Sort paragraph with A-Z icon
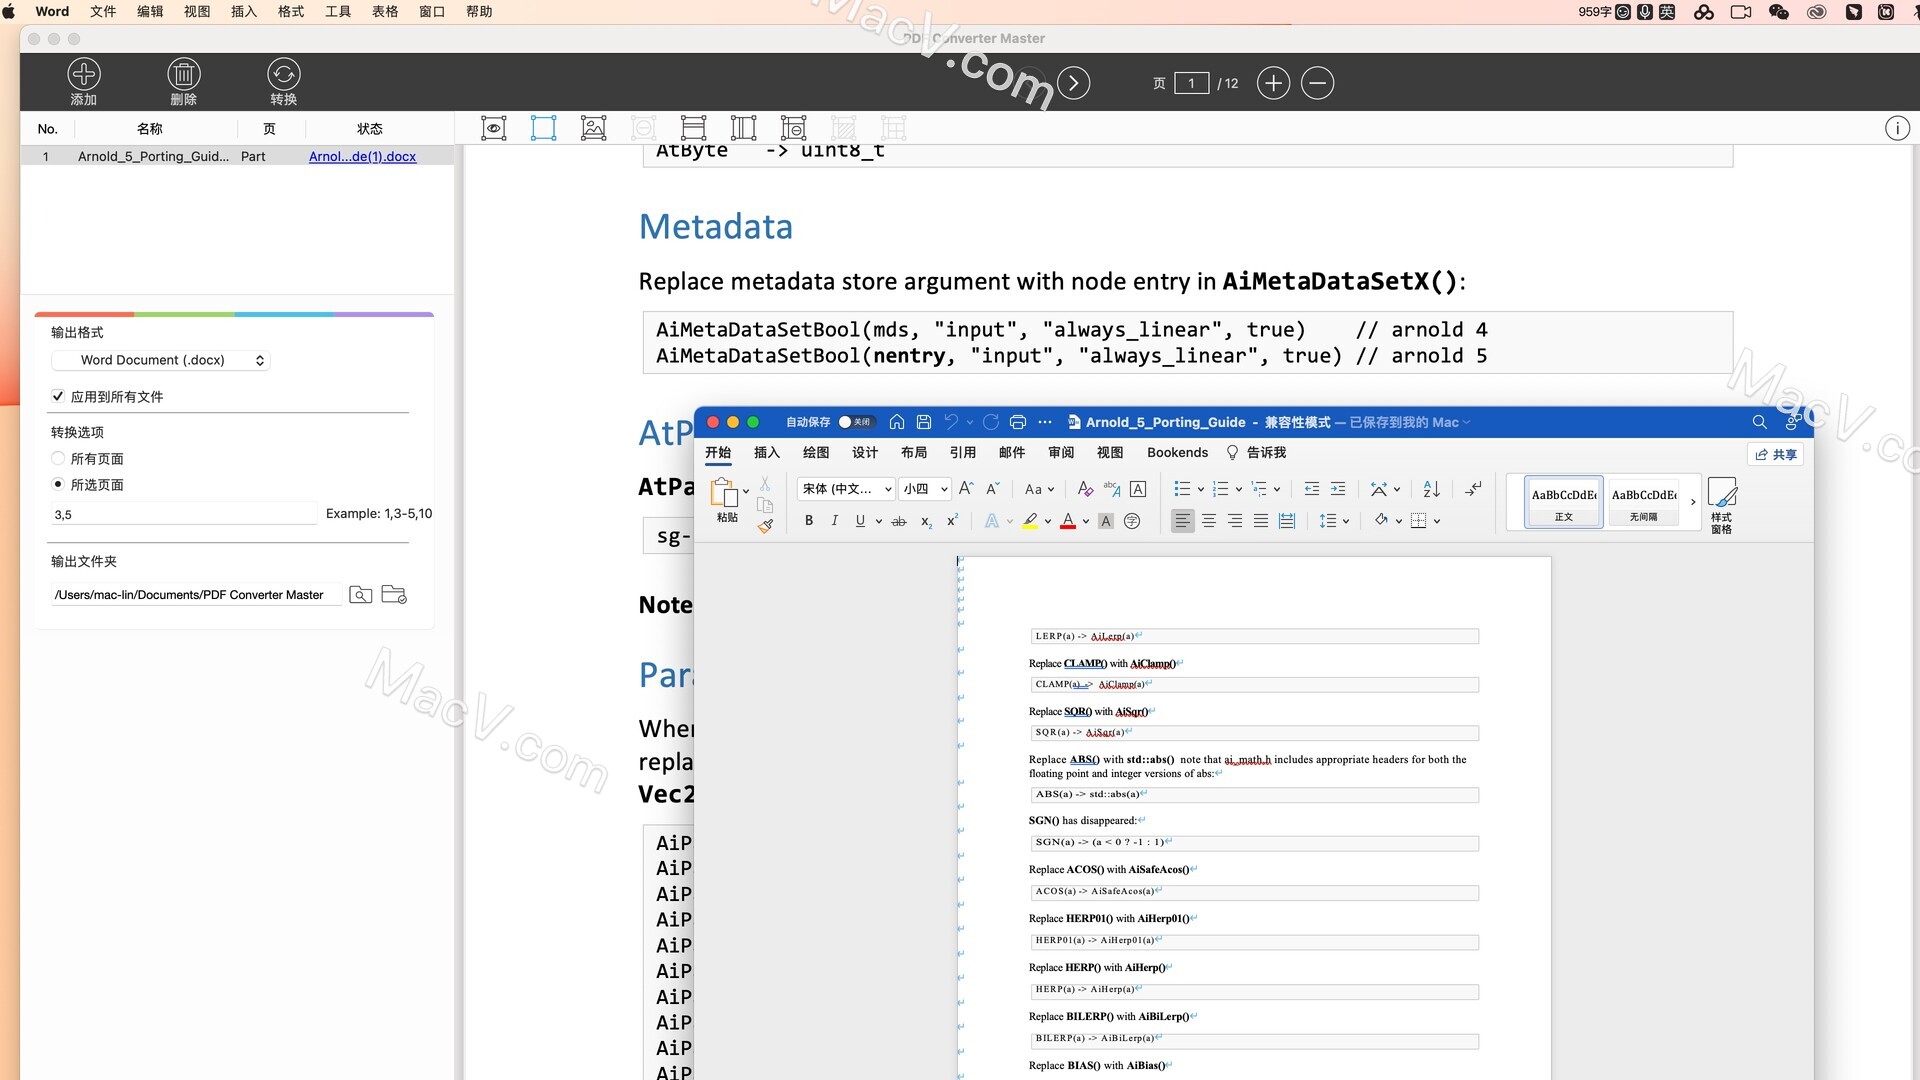1920x1080 pixels. tap(1432, 489)
